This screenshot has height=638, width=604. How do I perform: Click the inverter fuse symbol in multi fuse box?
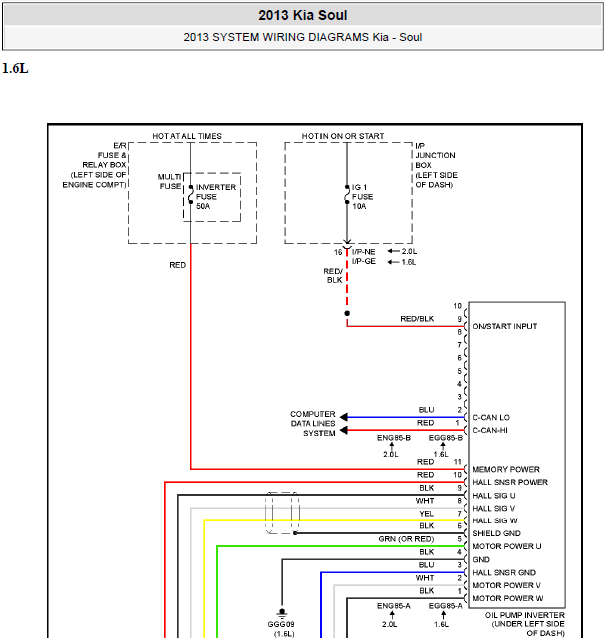(x=190, y=194)
